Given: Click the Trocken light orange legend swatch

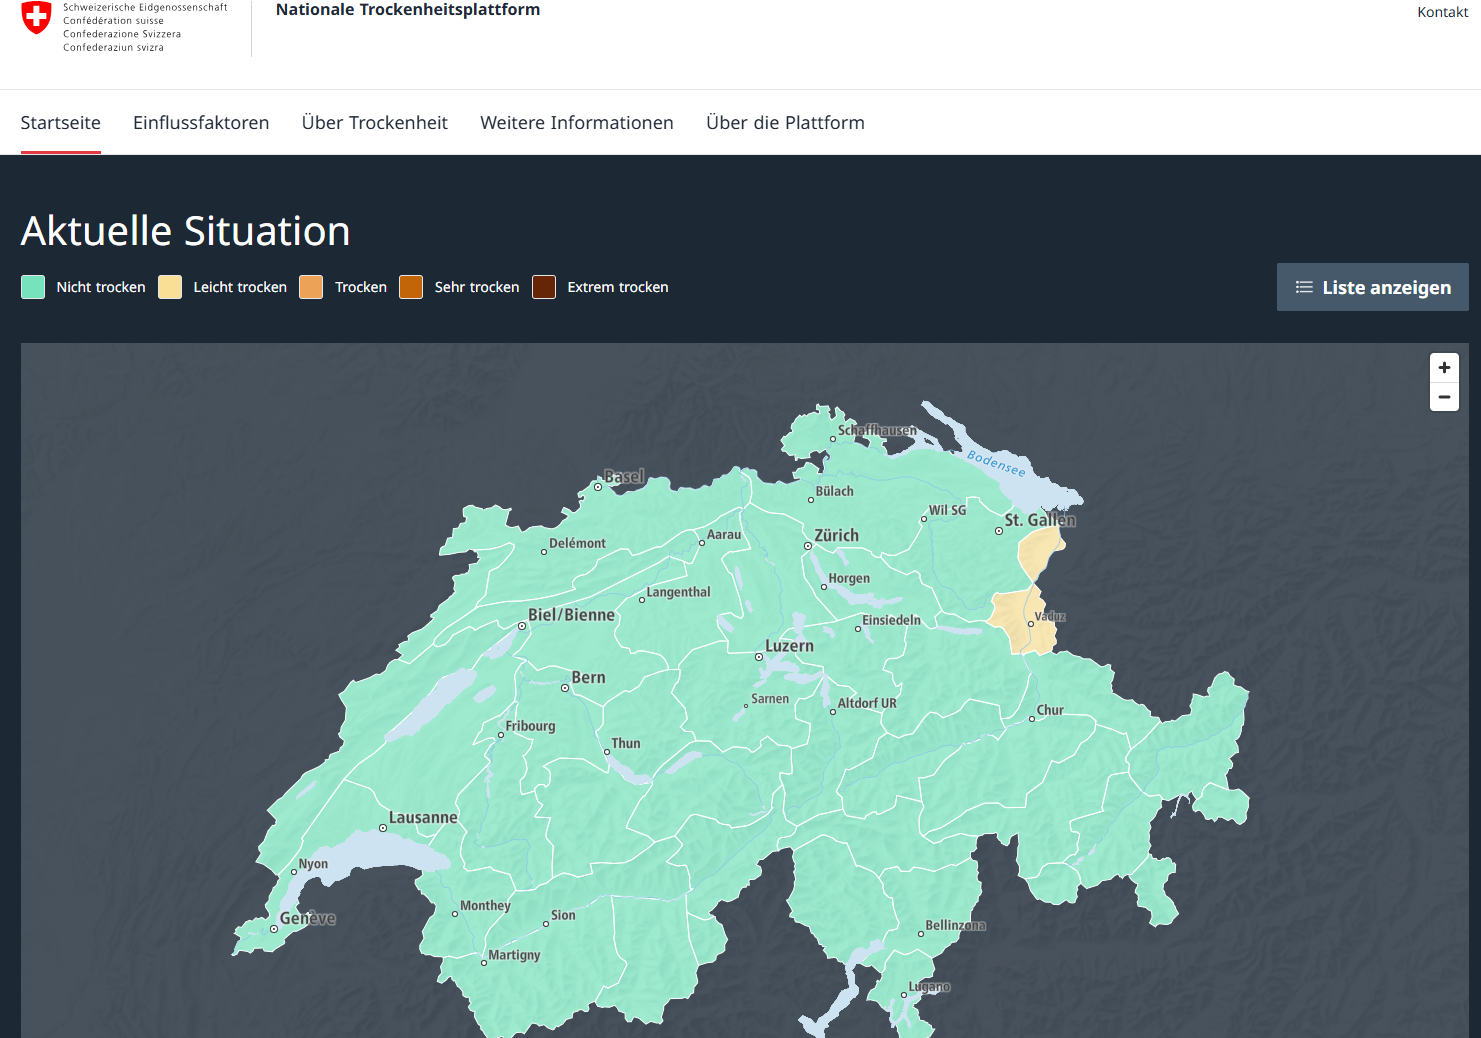Looking at the screenshot, I should (x=311, y=287).
